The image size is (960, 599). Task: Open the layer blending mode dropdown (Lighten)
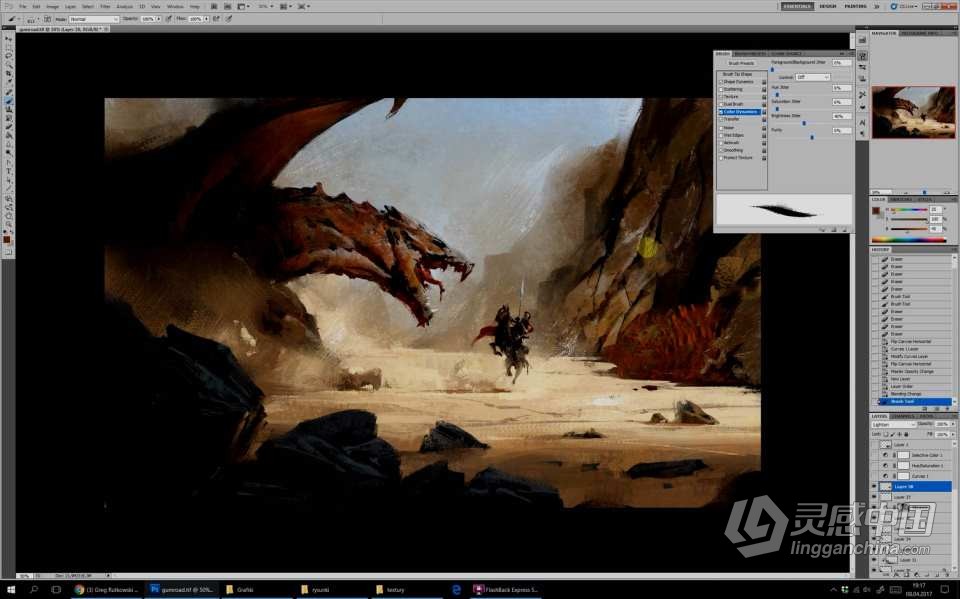point(893,424)
